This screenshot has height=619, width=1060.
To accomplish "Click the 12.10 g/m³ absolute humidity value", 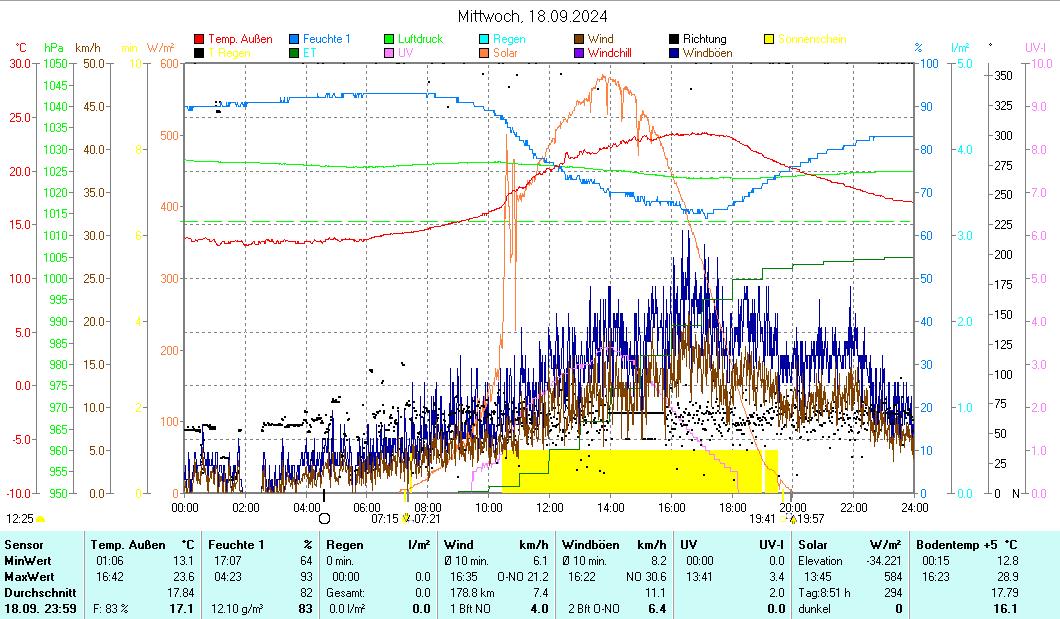I will point(237,609).
